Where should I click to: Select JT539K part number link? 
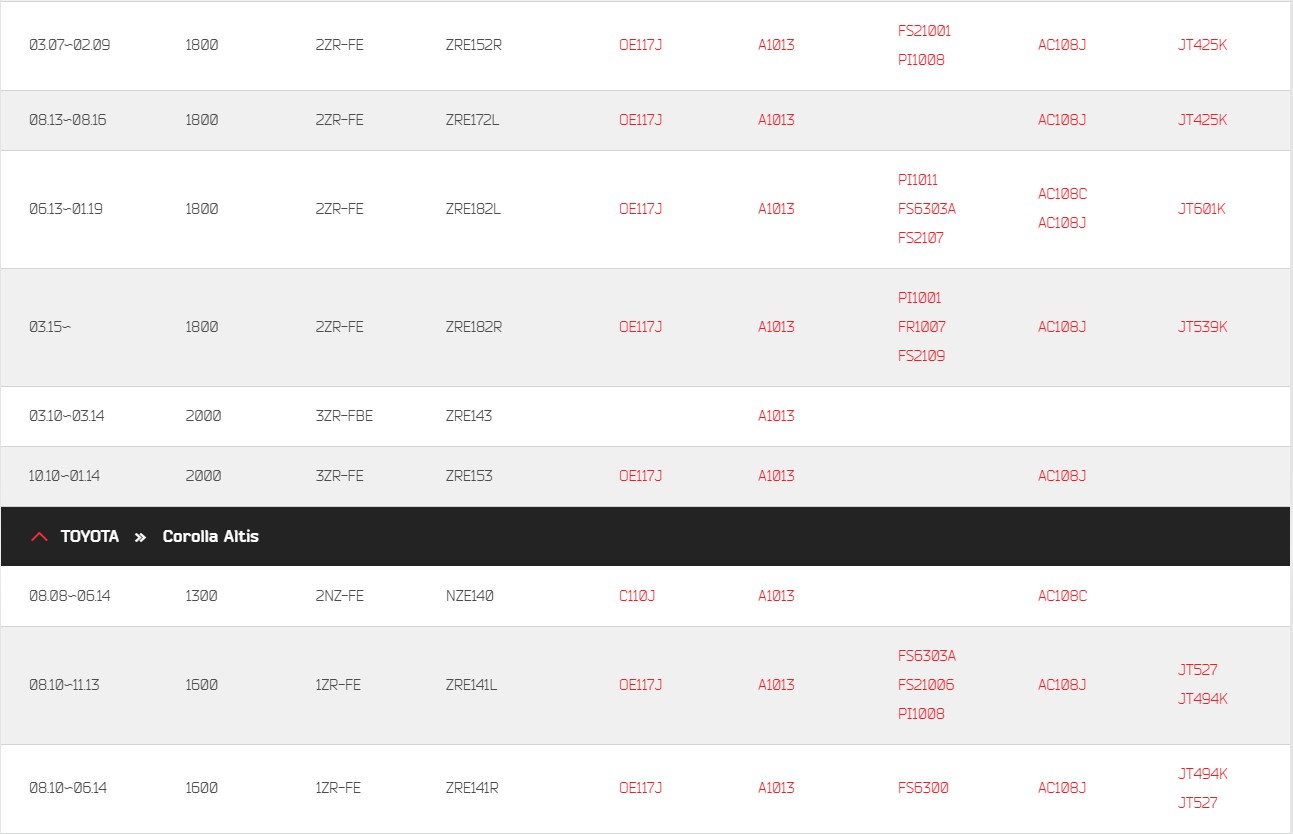tap(1202, 327)
